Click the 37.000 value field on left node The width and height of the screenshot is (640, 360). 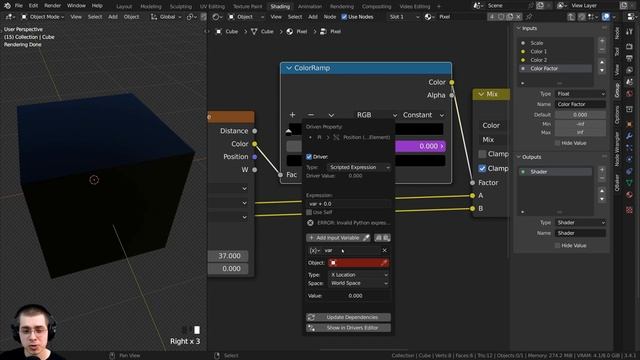tap(228, 256)
